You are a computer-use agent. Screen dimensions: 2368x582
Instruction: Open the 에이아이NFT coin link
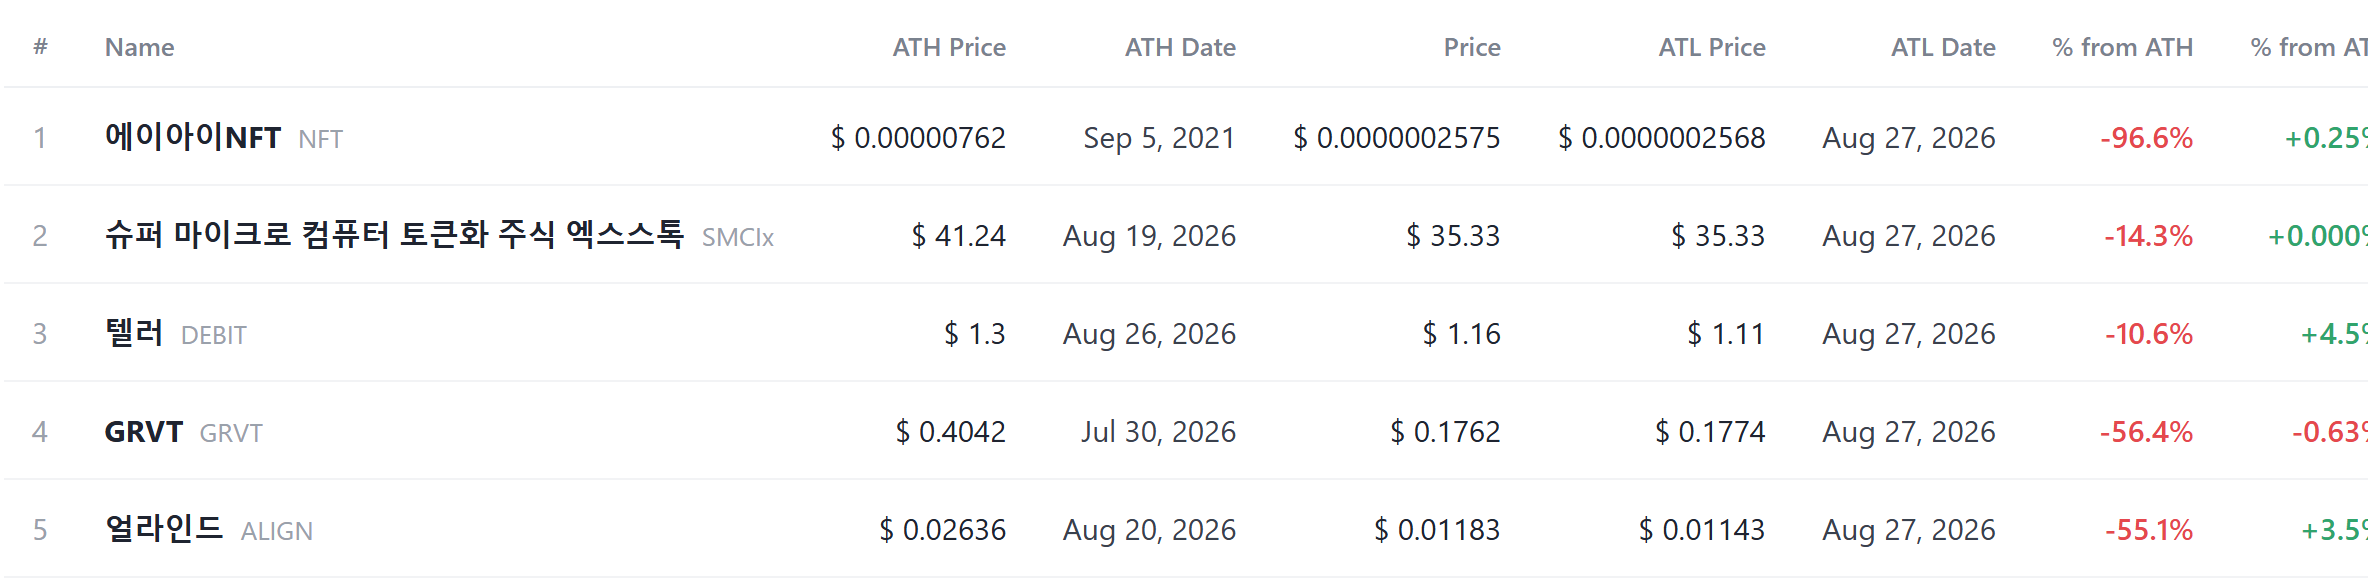[x=193, y=137]
